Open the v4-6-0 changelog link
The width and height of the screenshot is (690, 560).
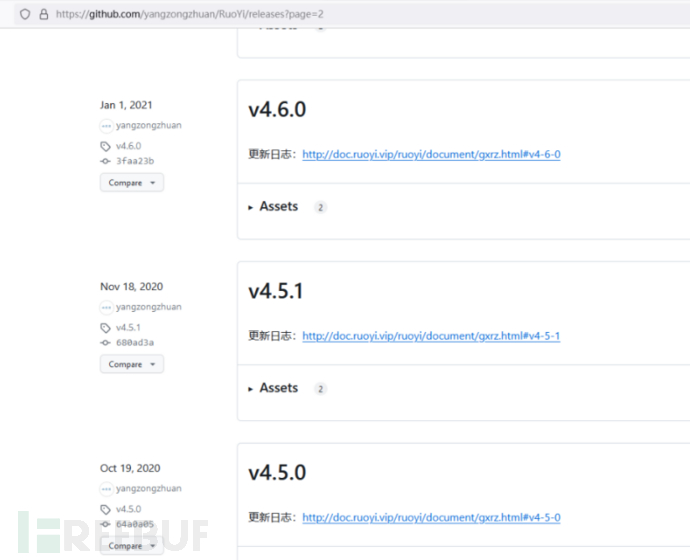click(x=431, y=155)
